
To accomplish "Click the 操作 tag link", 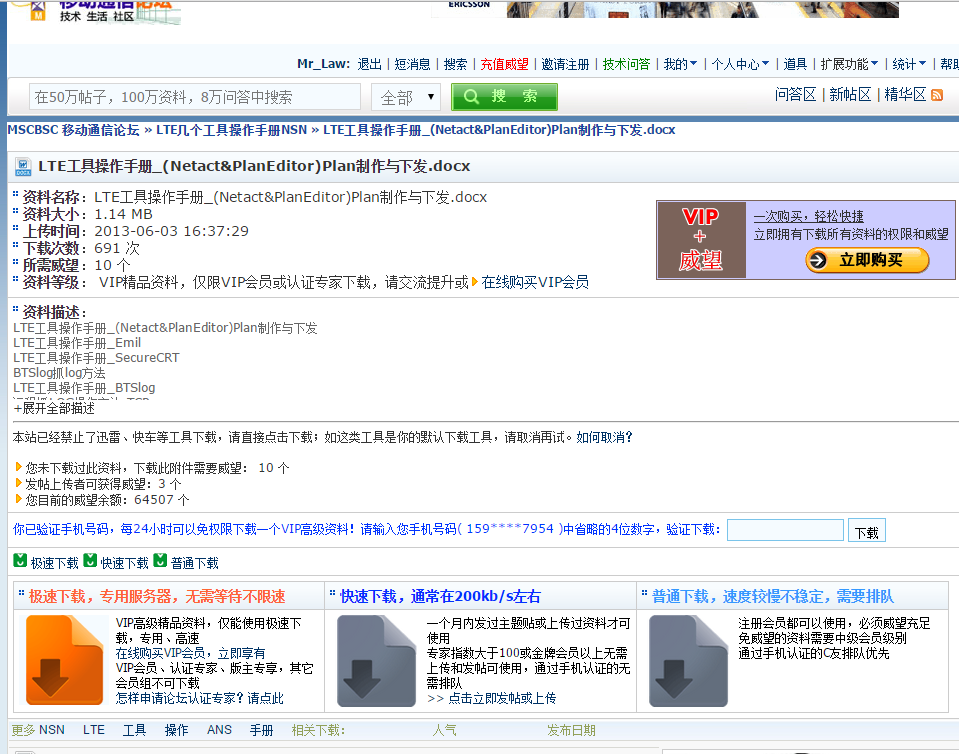I will 176,730.
